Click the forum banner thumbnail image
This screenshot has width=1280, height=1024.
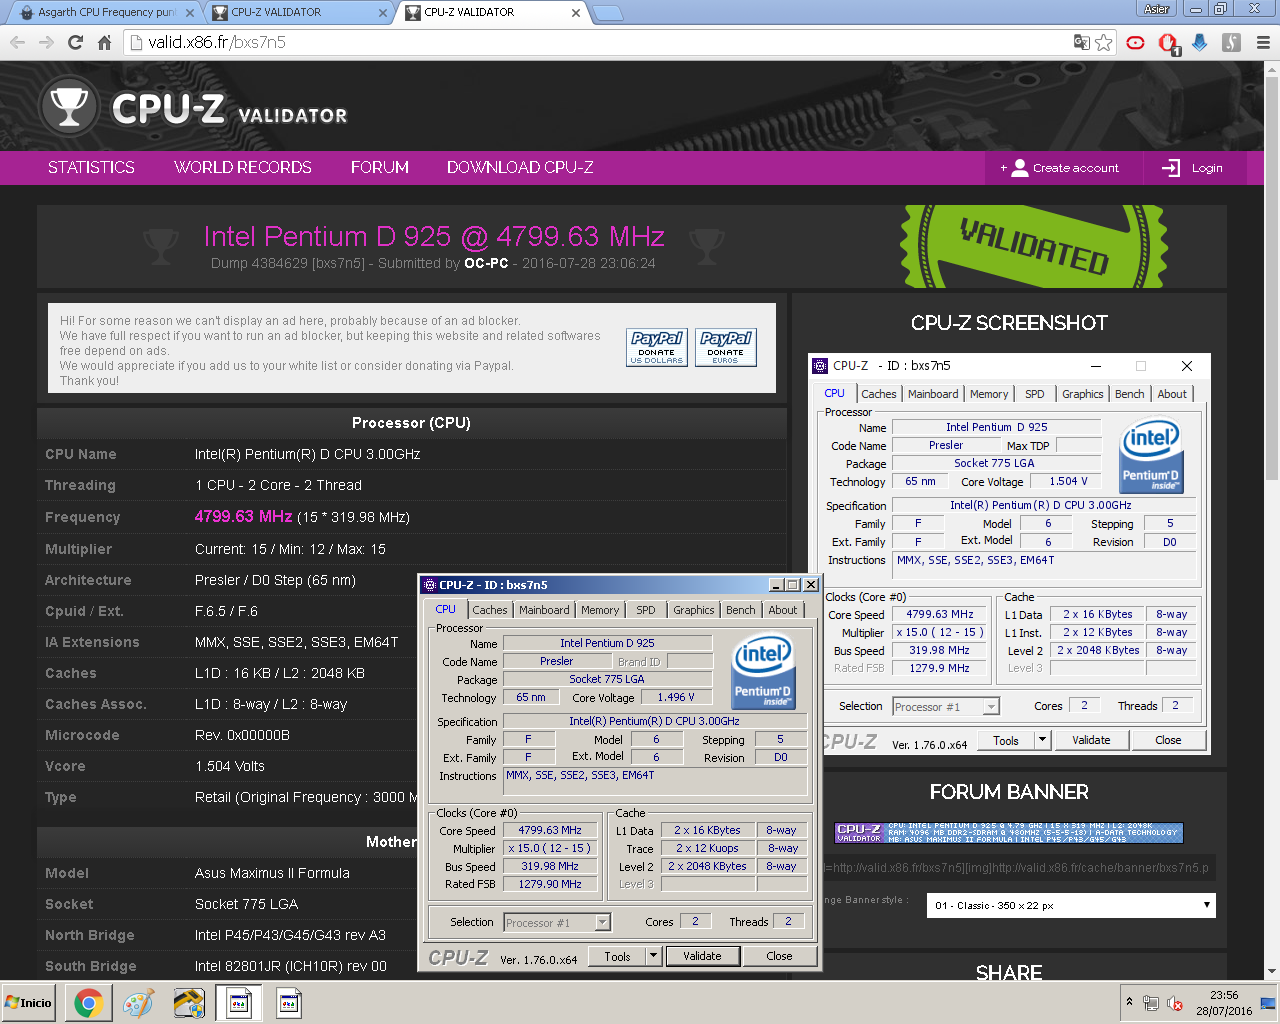[x=1009, y=833]
